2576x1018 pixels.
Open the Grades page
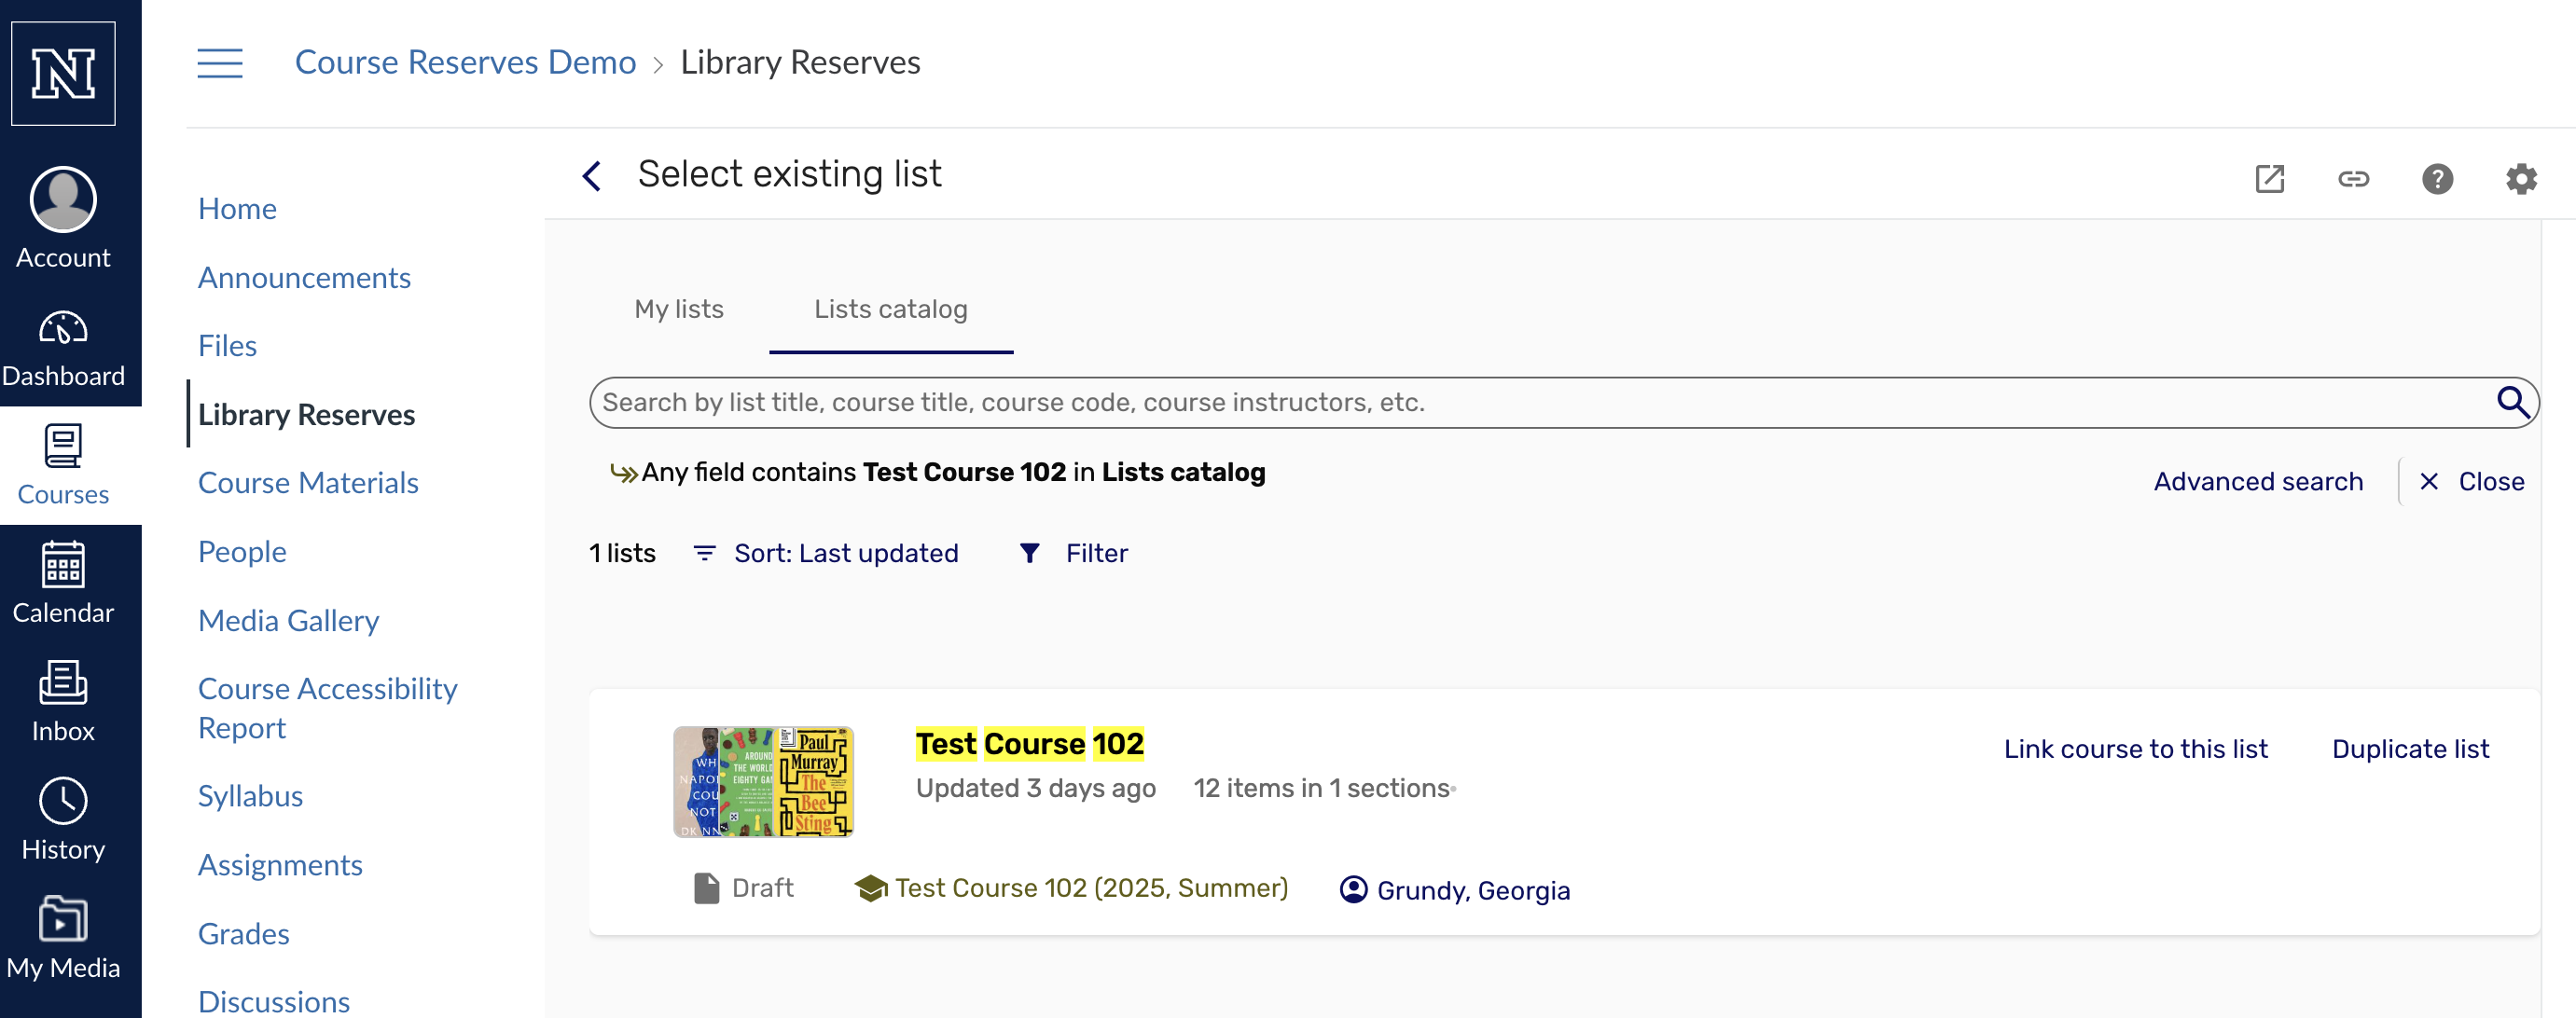pyautogui.click(x=243, y=933)
